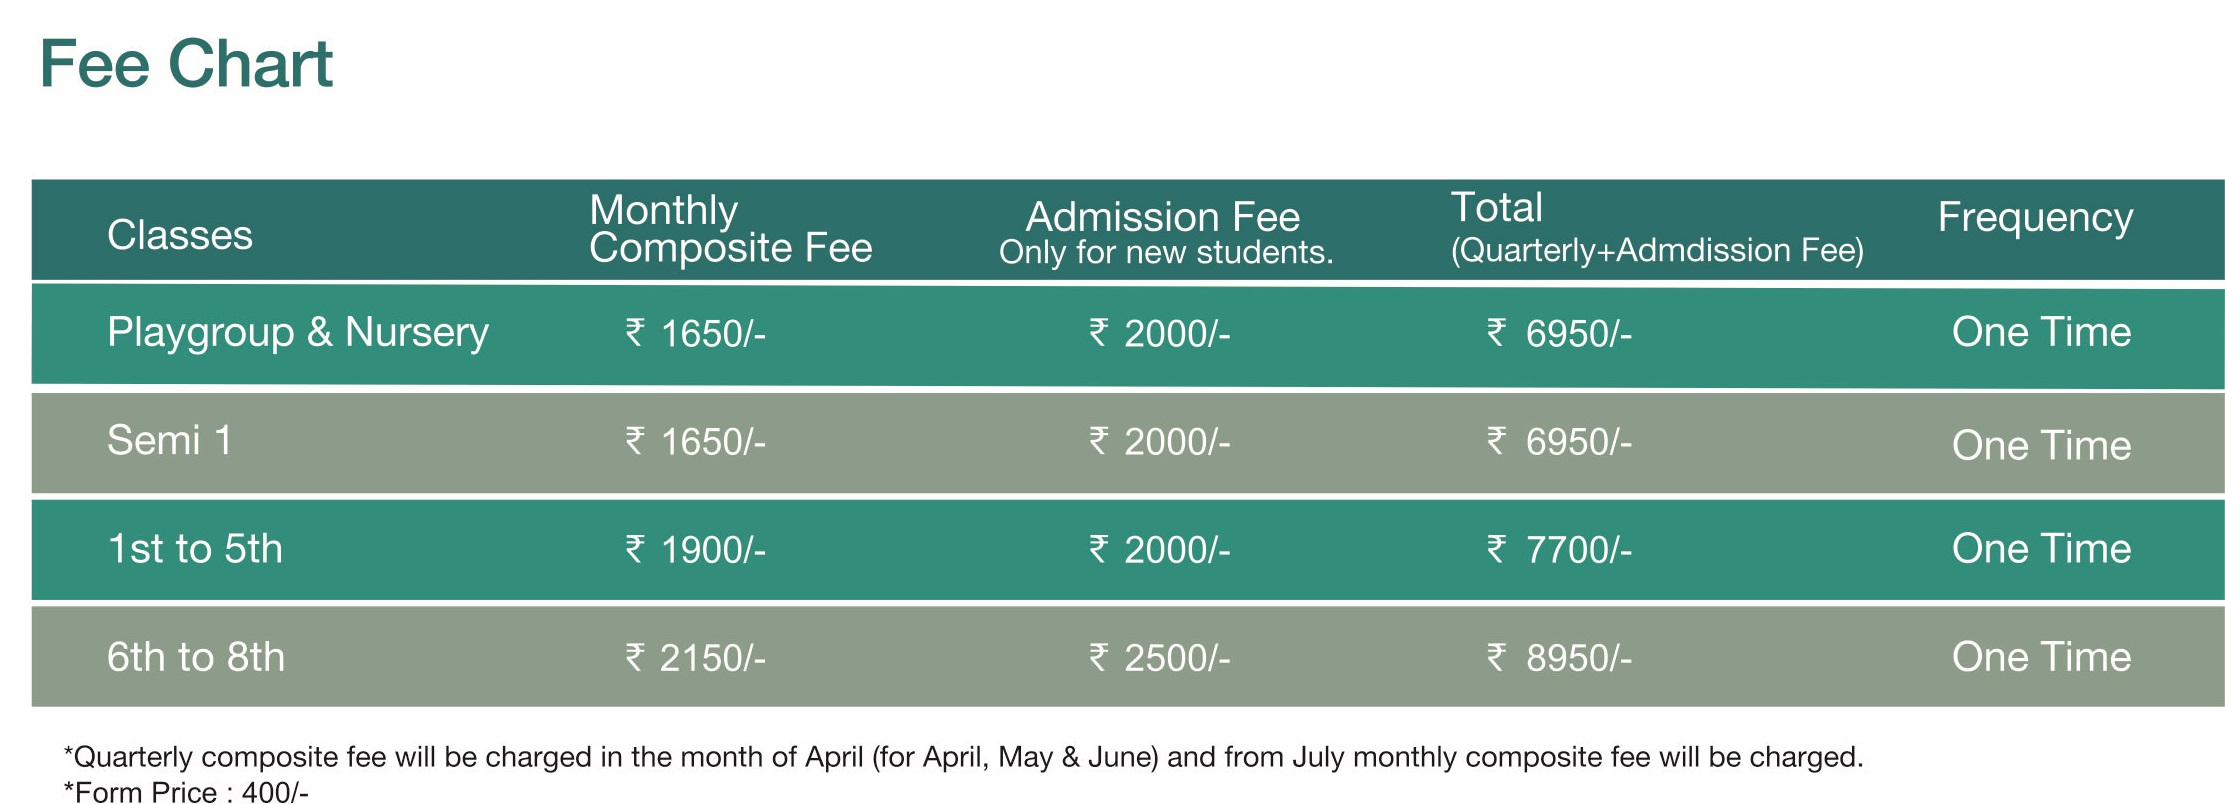The image size is (2225, 804).
Task: Select the Total column header
Action: pyautogui.click(x=1497, y=208)
